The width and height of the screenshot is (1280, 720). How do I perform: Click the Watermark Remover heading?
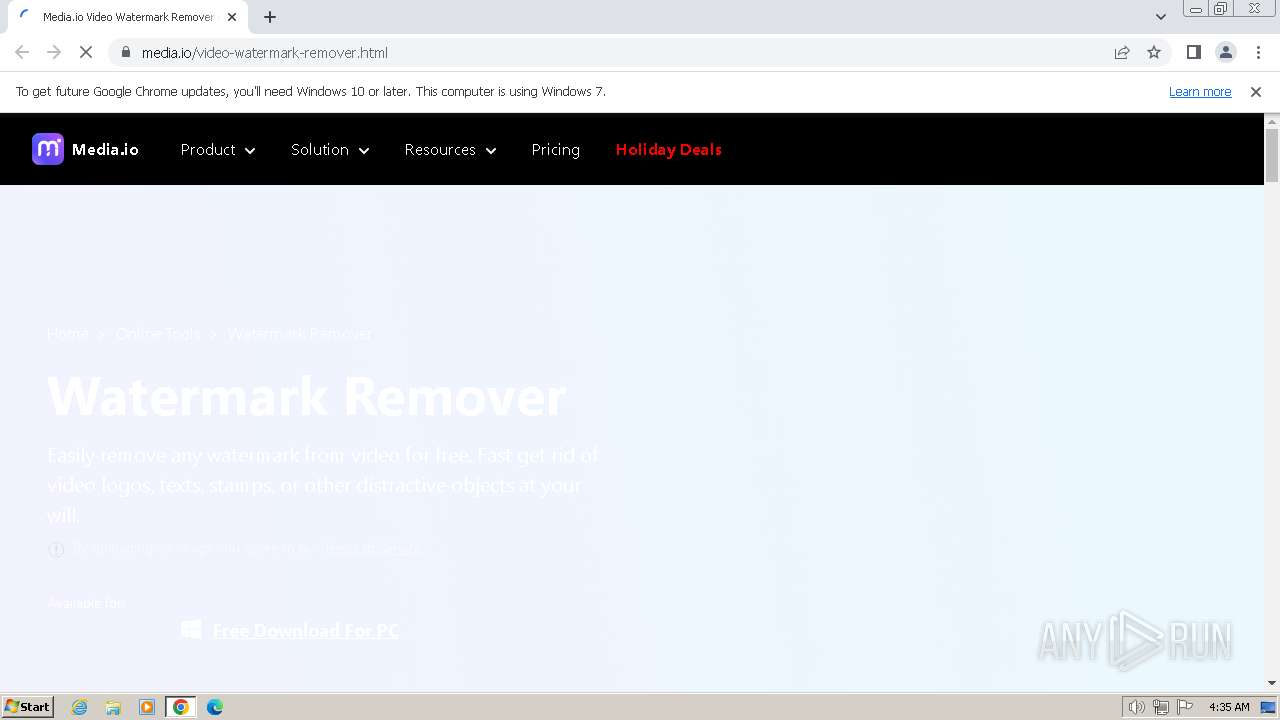pos(306,397)
